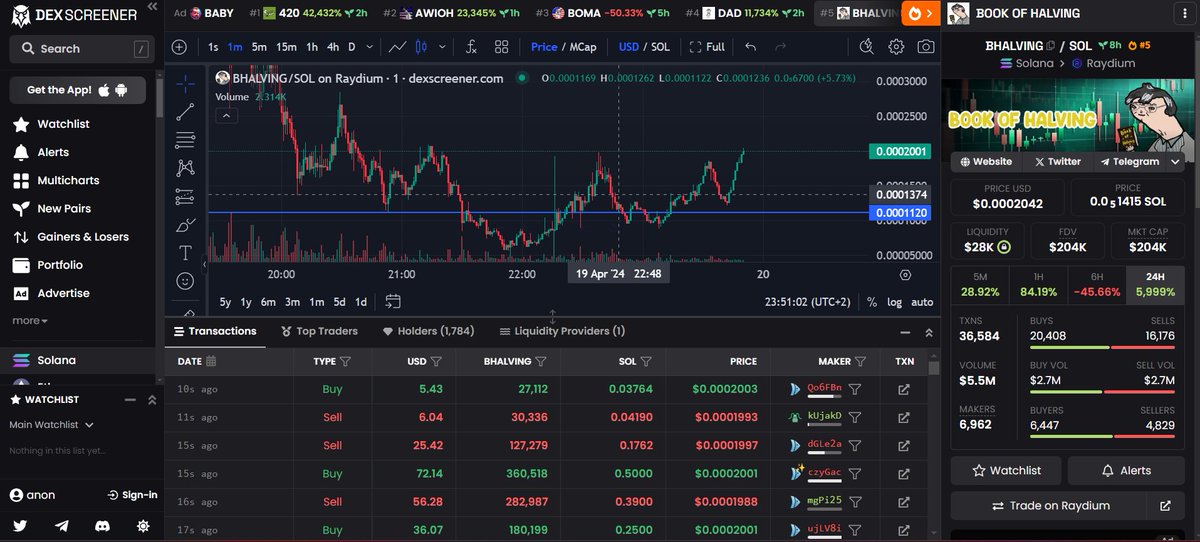Open the external link next to Trade on Raydium
This screenshot has width=1200, height=542.
pos(1165,506)
